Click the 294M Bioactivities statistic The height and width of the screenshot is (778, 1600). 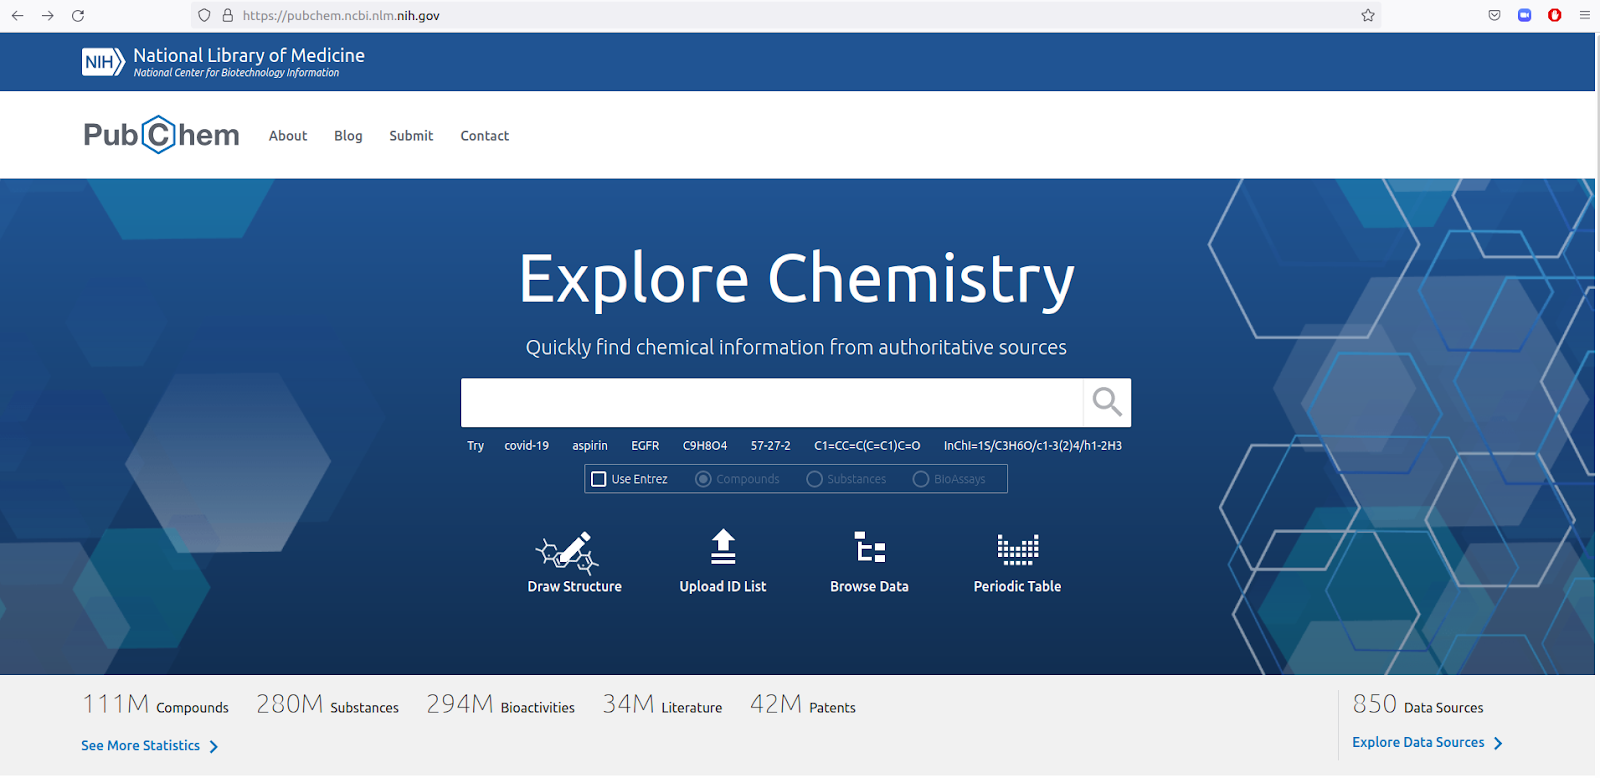point(500,704)
